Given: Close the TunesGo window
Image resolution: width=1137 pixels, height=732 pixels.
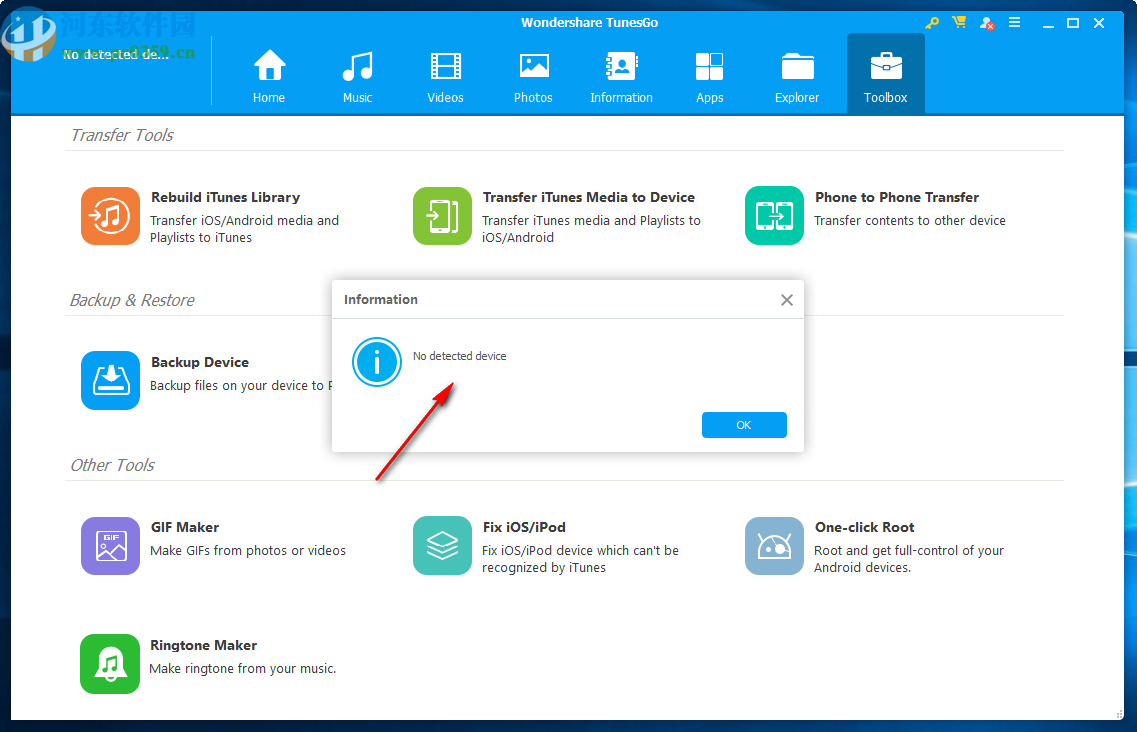Looking at the screenshot, I should click(1099, 23).
